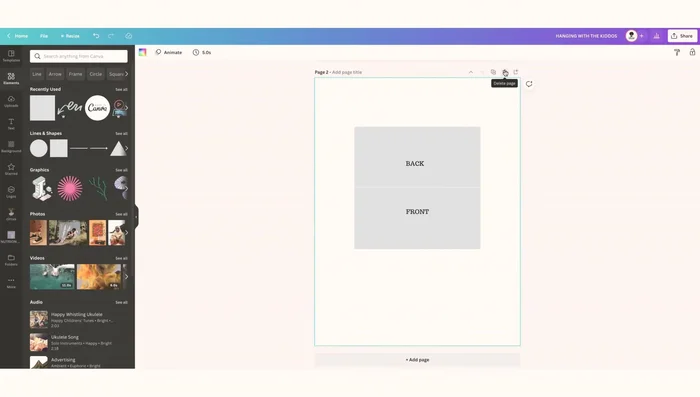Click the + Add page button
Image resolution: width=700 pixels, height=397 pixels.
(417, 359)
